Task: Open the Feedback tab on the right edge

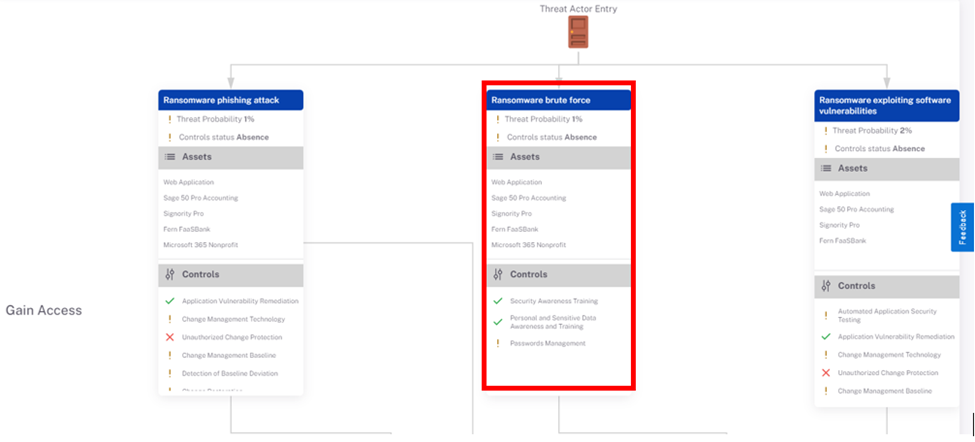Action: pyautogui.click(x=963, y=227)
